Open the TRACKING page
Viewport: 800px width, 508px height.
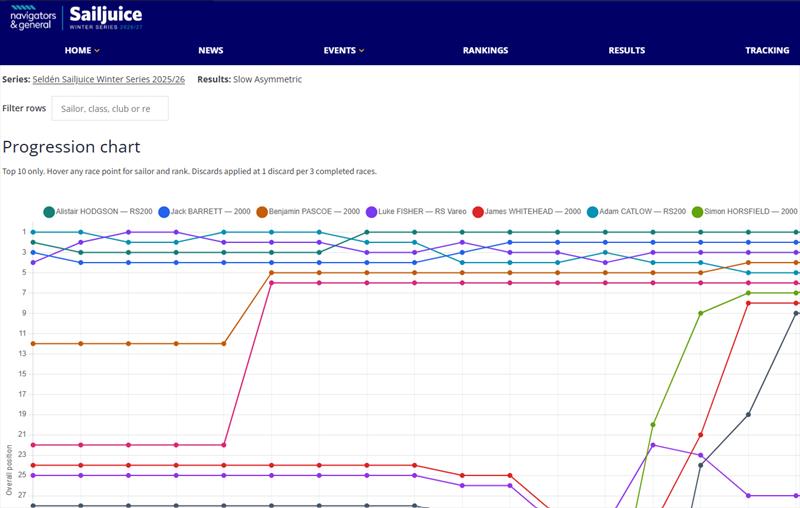[767, 50]
